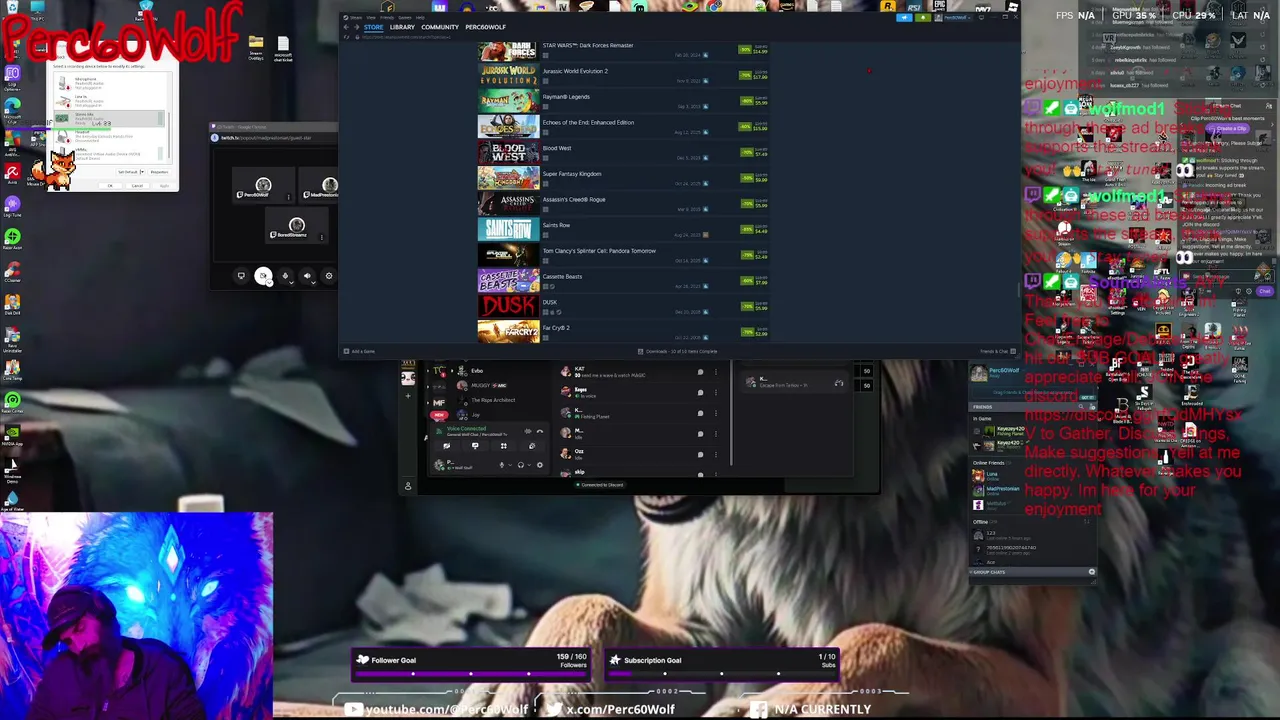This screenshot has height=720, width=1280.
Task: Click Add a Game in Steam footer
Action: click(361, 351)
